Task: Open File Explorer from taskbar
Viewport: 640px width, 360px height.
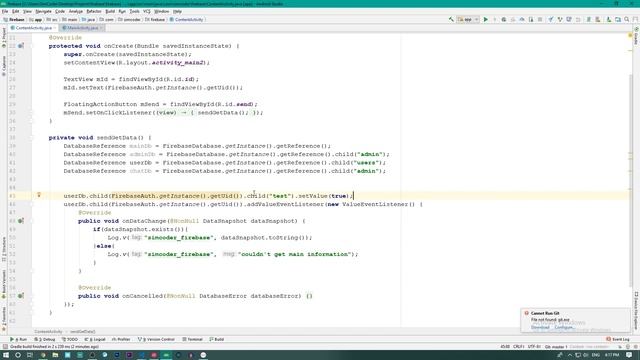Action: point(55,355)
